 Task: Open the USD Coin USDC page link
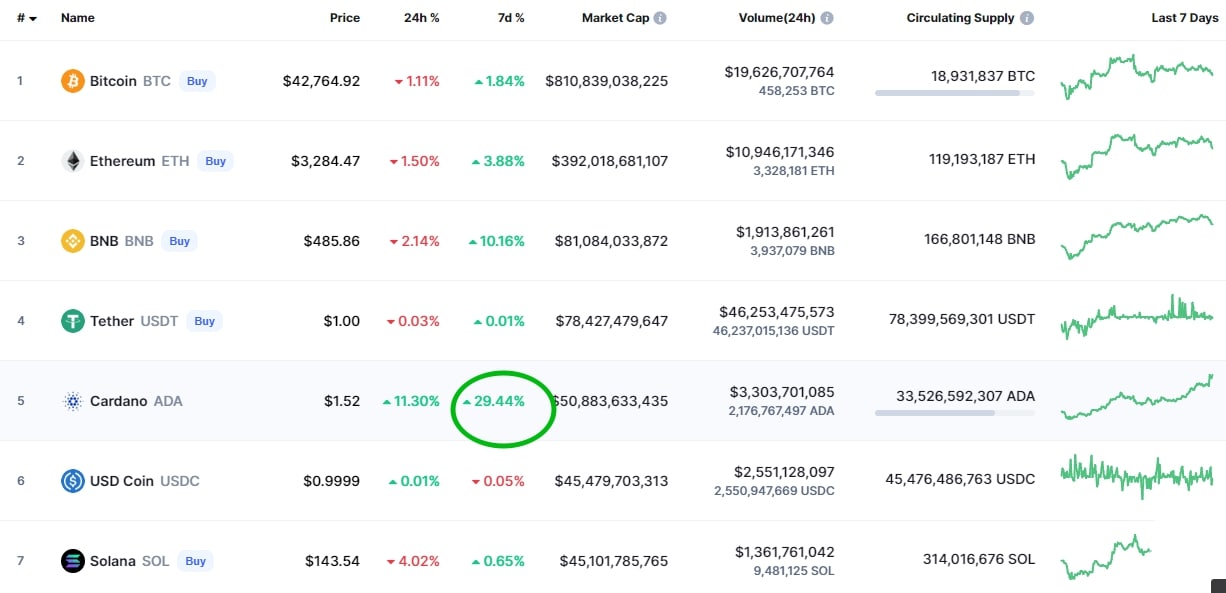pos(145,481)
